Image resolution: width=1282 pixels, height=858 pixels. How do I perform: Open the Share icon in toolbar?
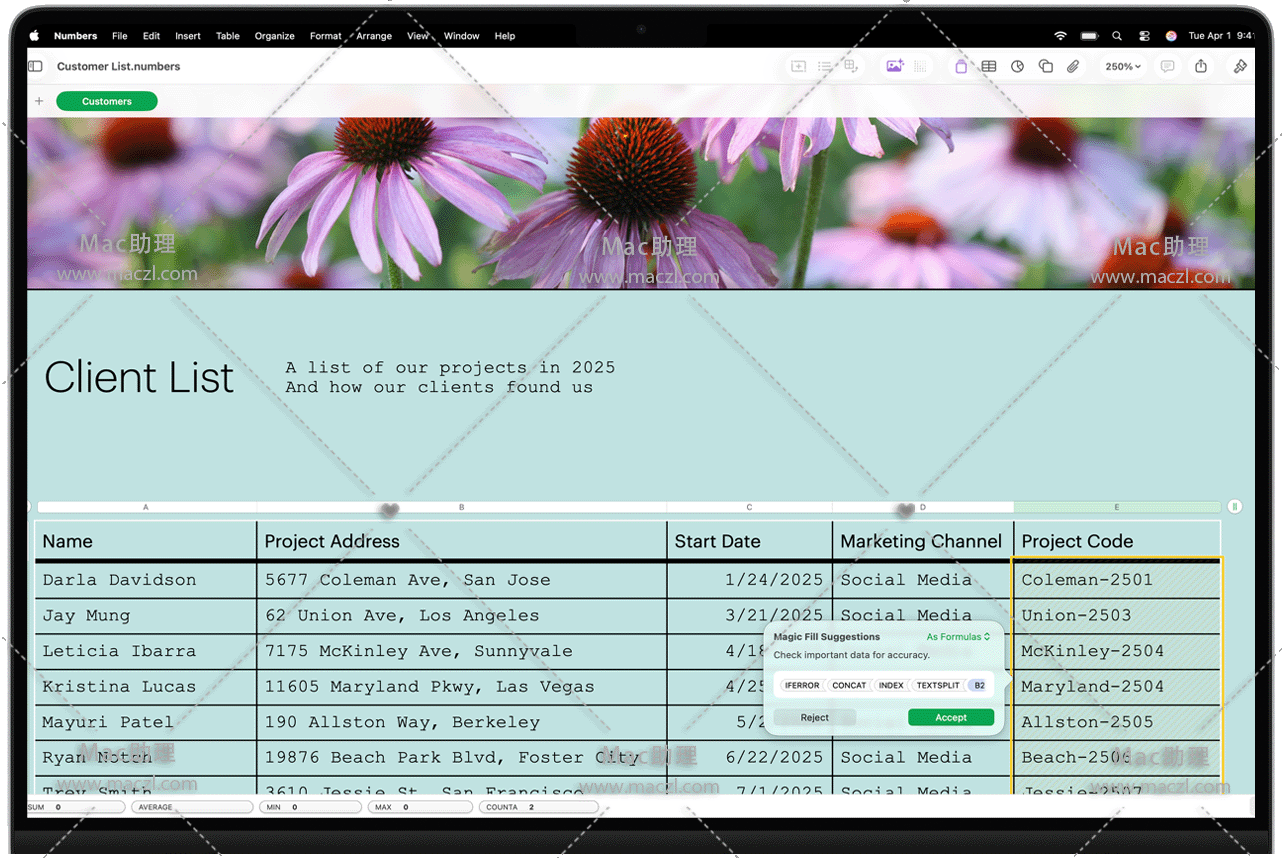pos(1201,67)
